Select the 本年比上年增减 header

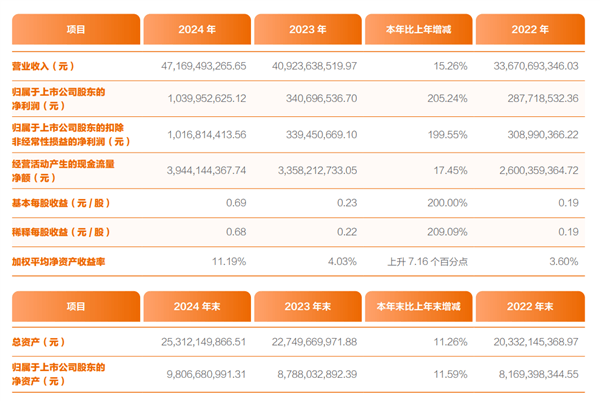tap(418, 29)
